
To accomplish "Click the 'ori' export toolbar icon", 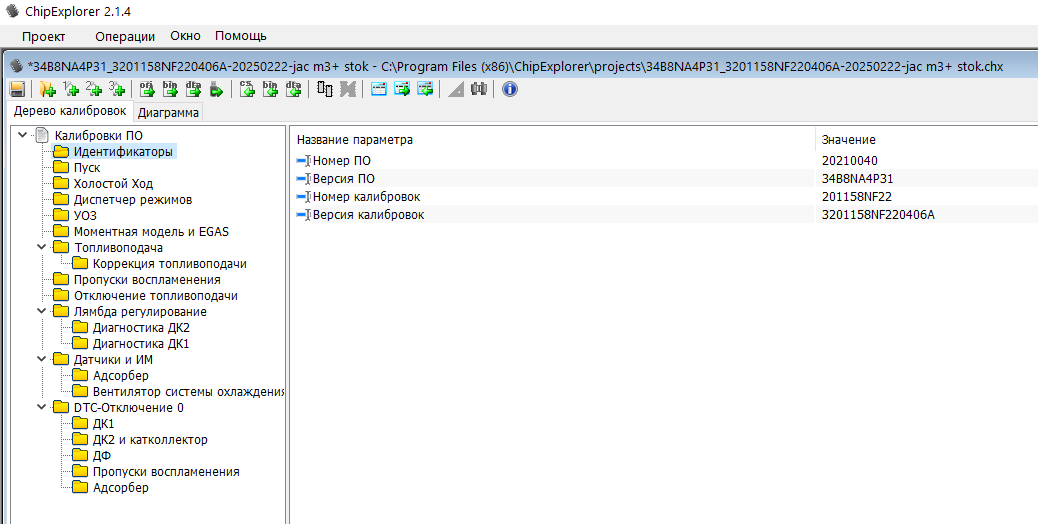I will [x=147, y=89].
